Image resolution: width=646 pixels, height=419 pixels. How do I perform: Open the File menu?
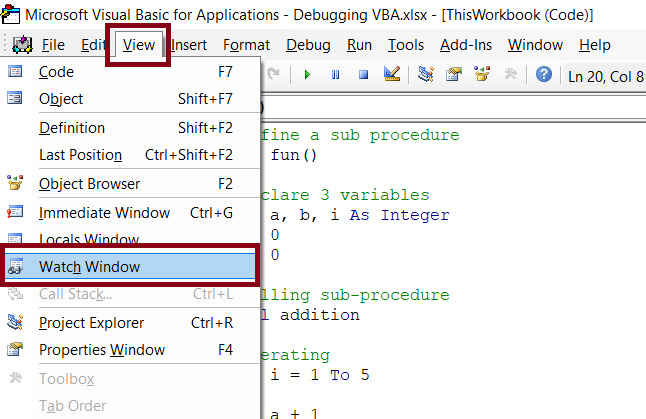pos(53,45)
